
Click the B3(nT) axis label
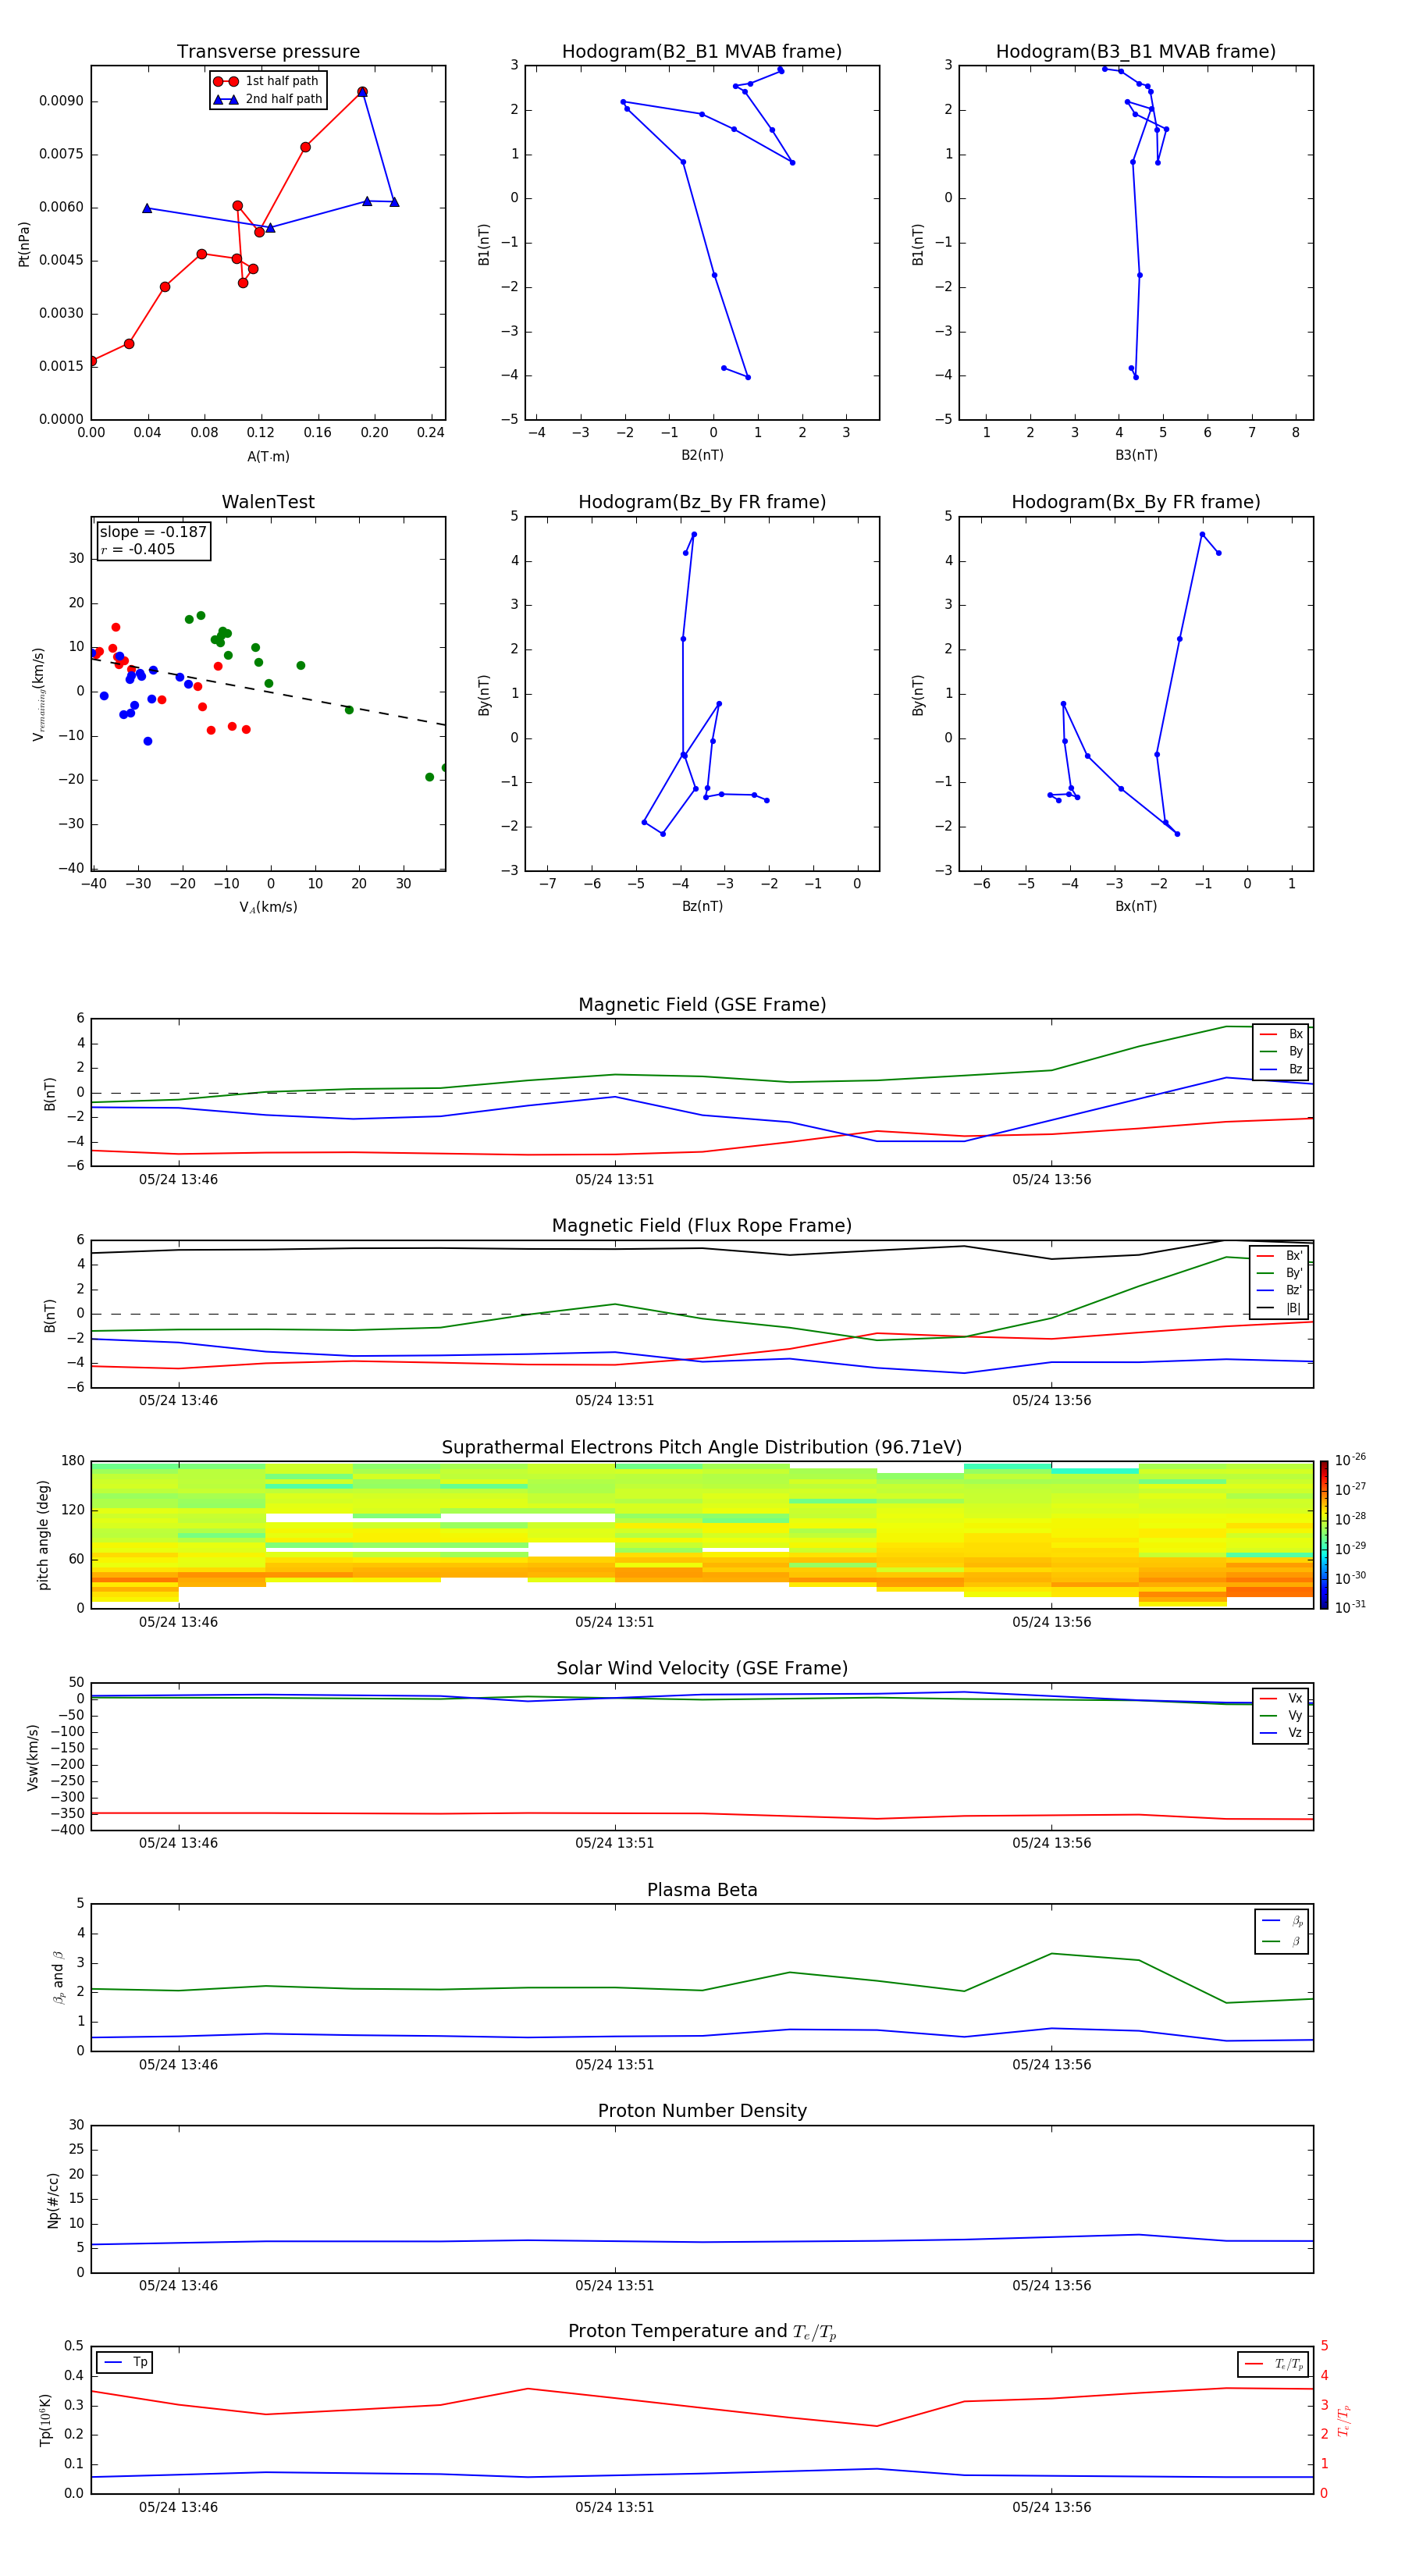[1136, 455]
